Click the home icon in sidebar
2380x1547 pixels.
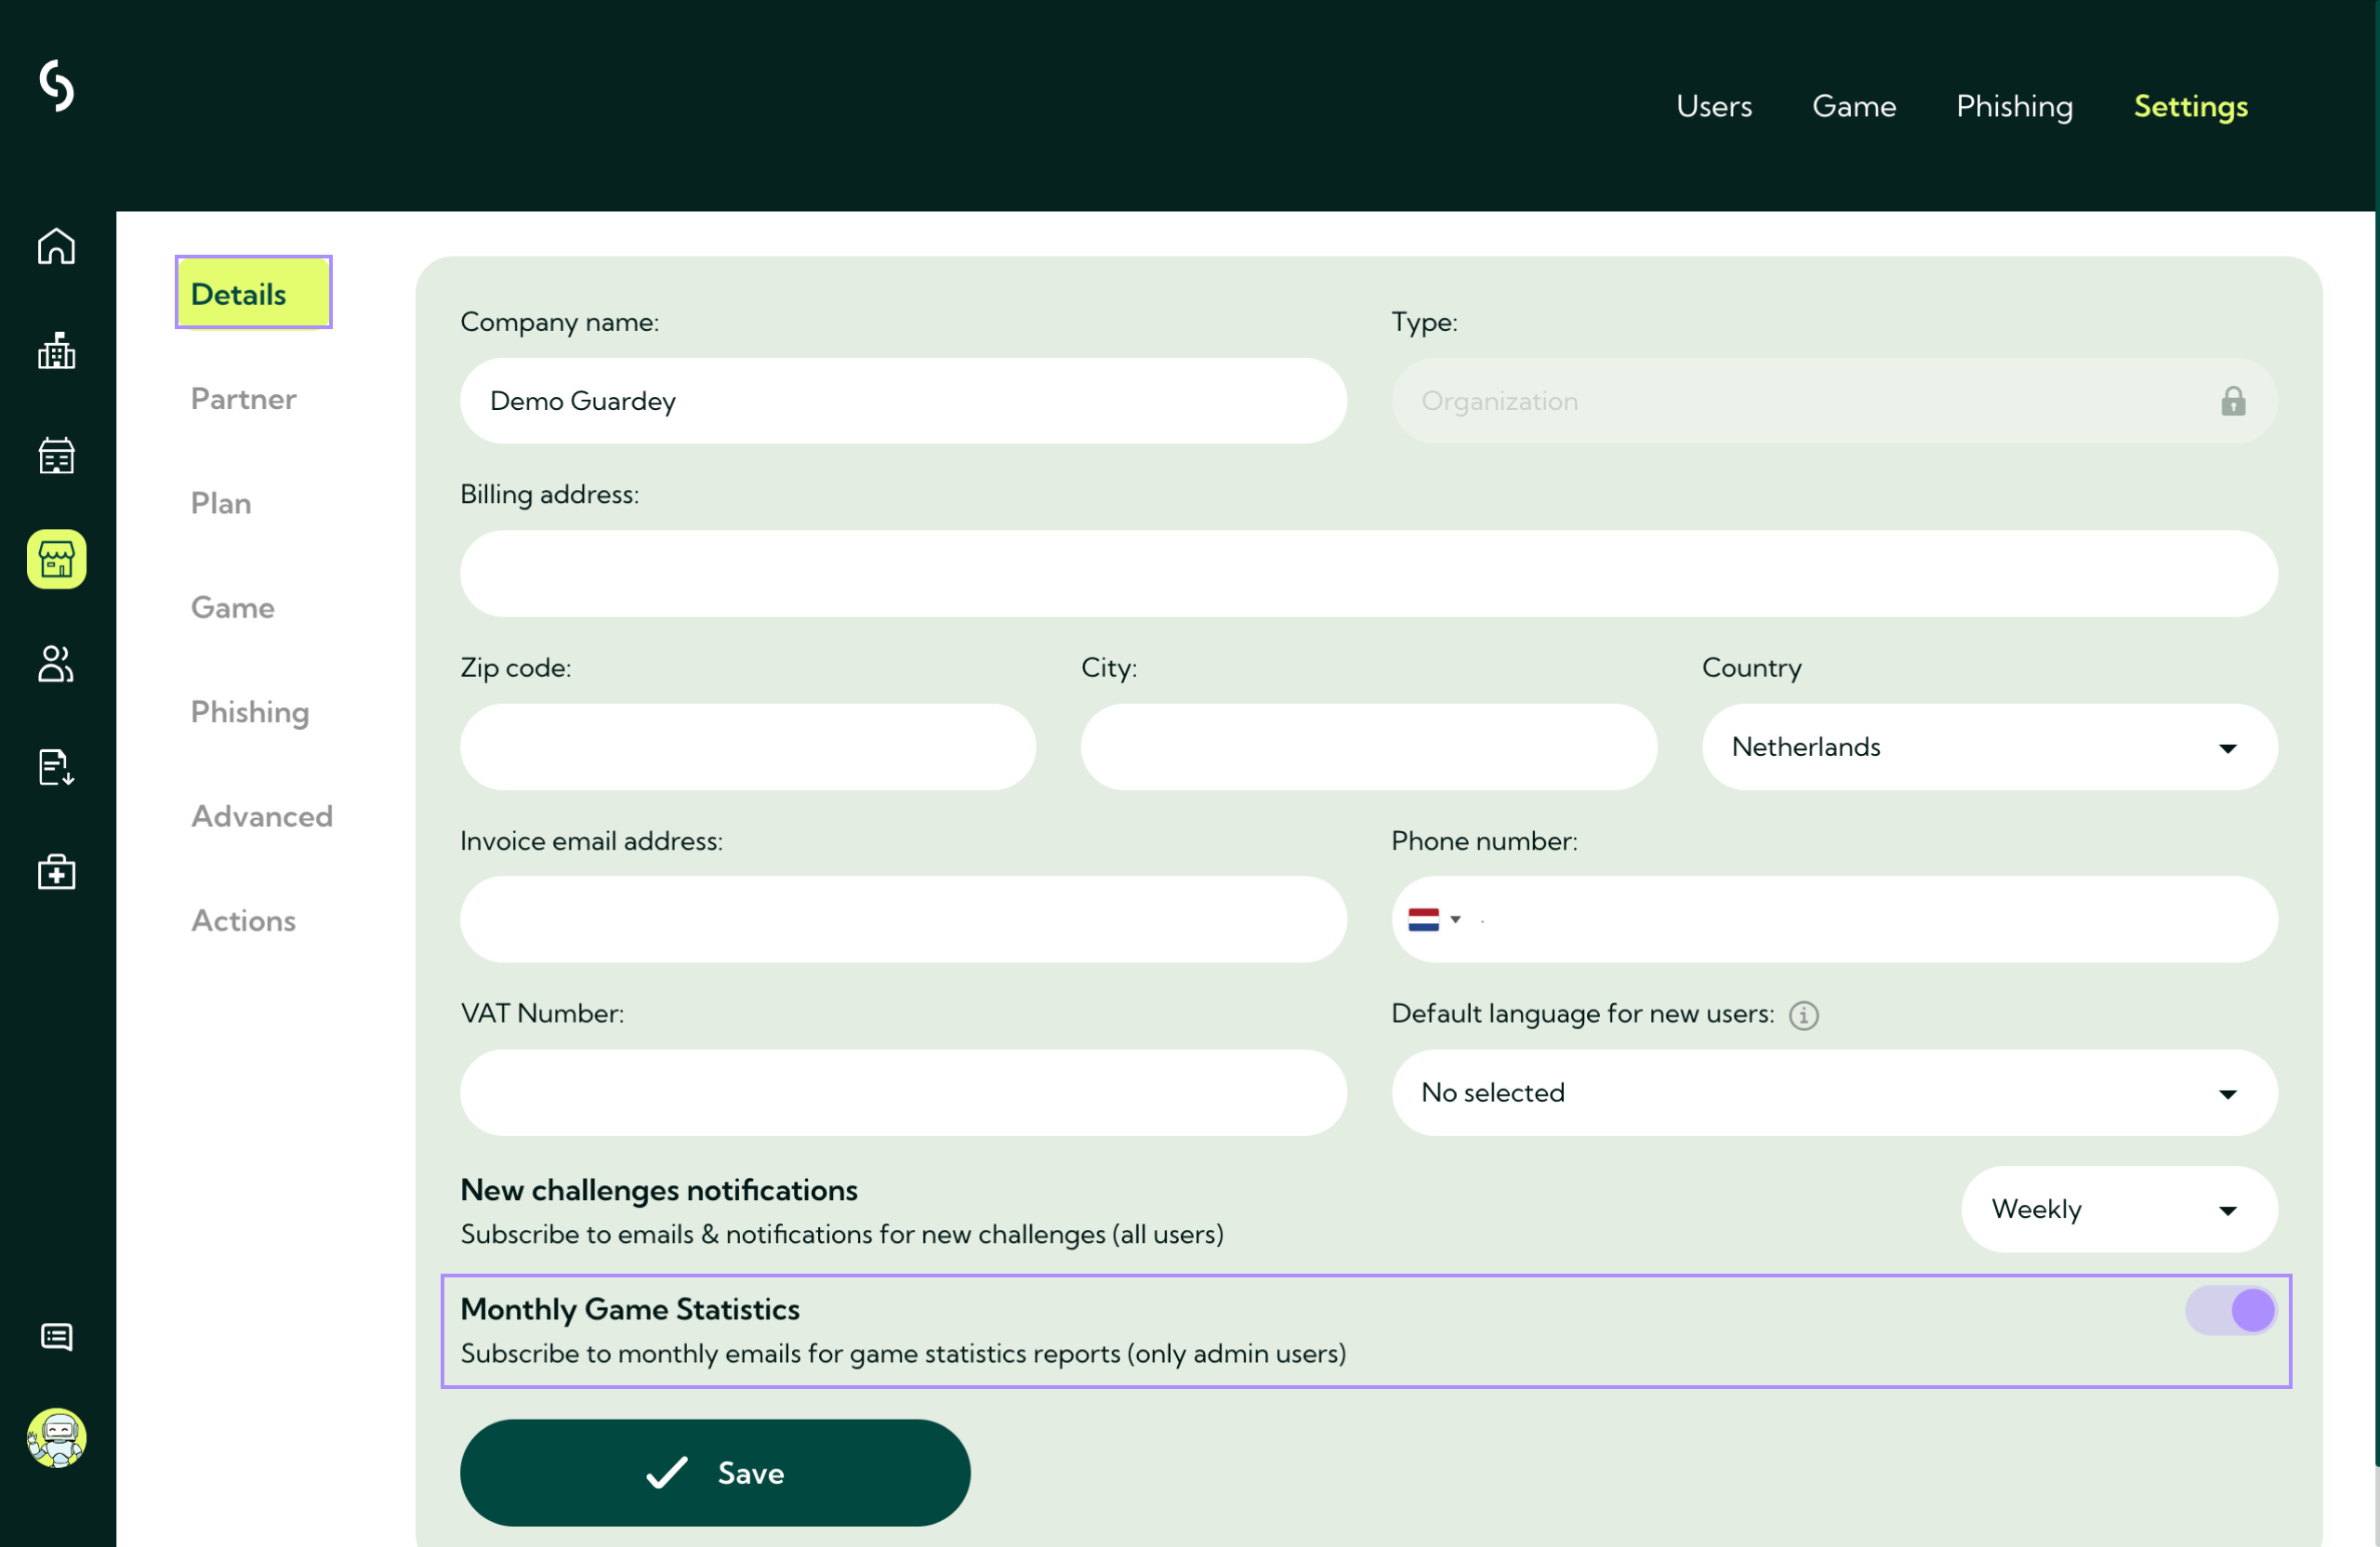point(56,246)
